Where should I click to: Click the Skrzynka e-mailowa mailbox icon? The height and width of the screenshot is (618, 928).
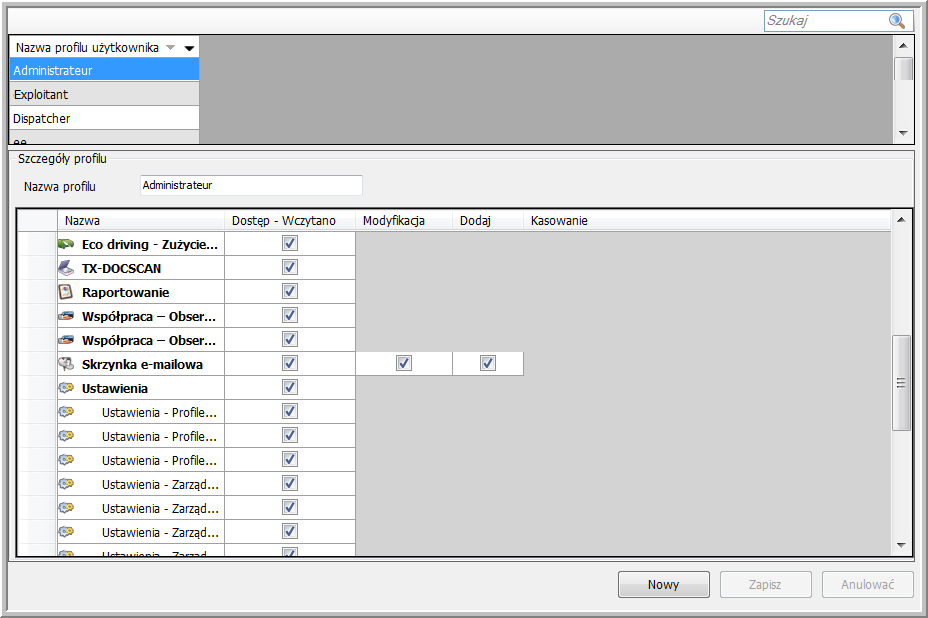click(x=67, y=364)
